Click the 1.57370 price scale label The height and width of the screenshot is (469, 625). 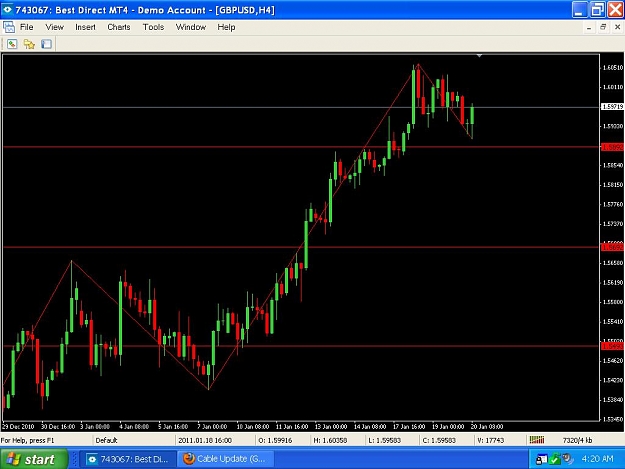click(613, 224)
